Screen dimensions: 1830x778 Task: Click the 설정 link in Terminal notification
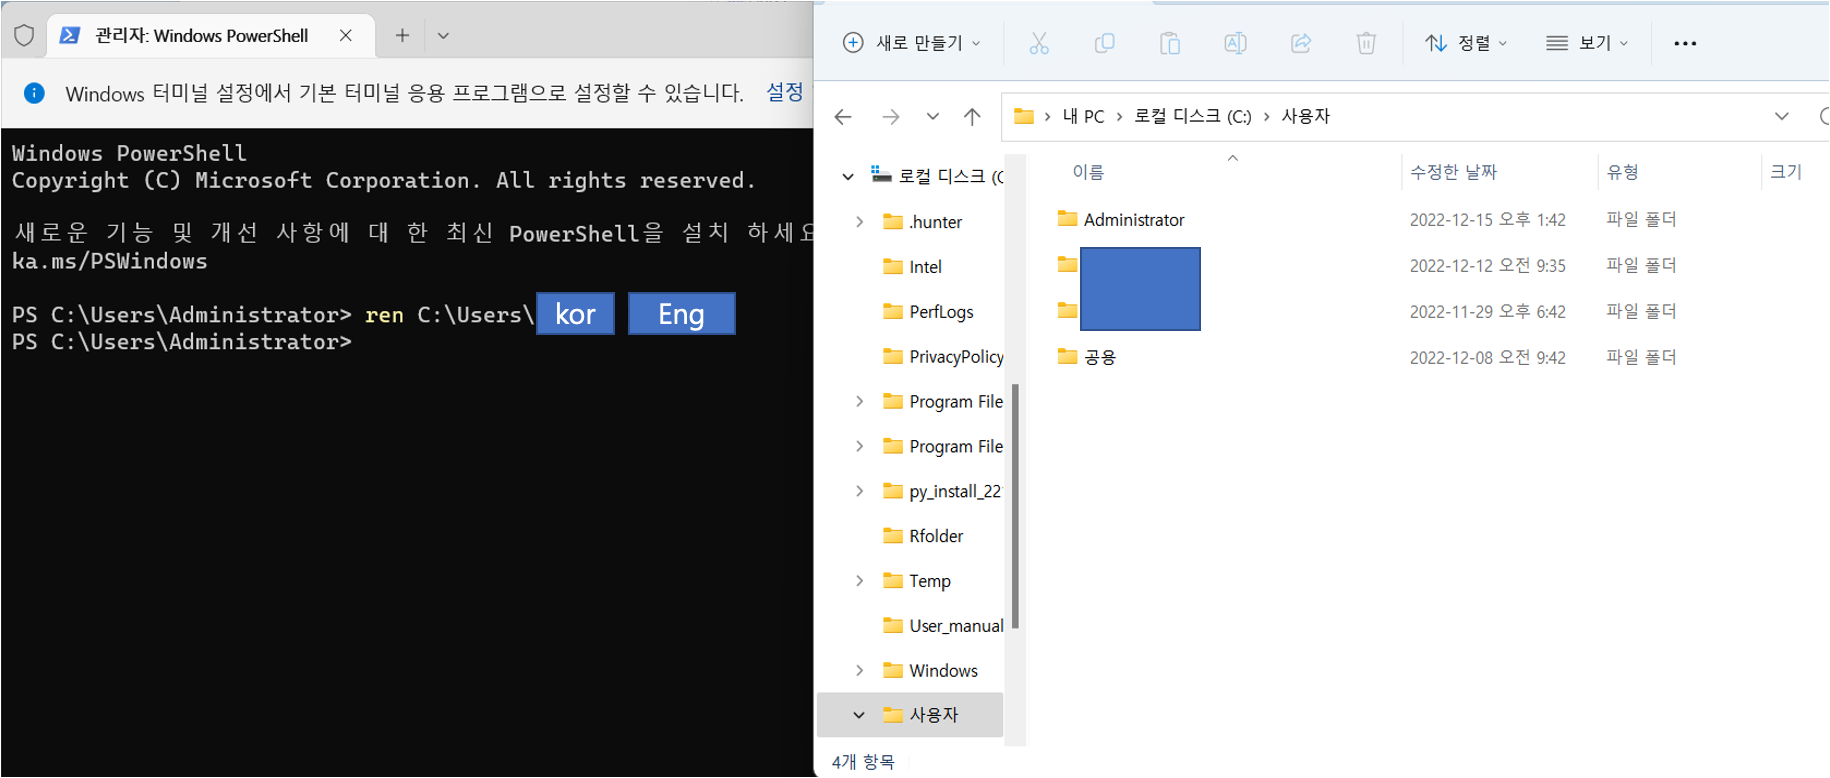[x=784, y=92]
